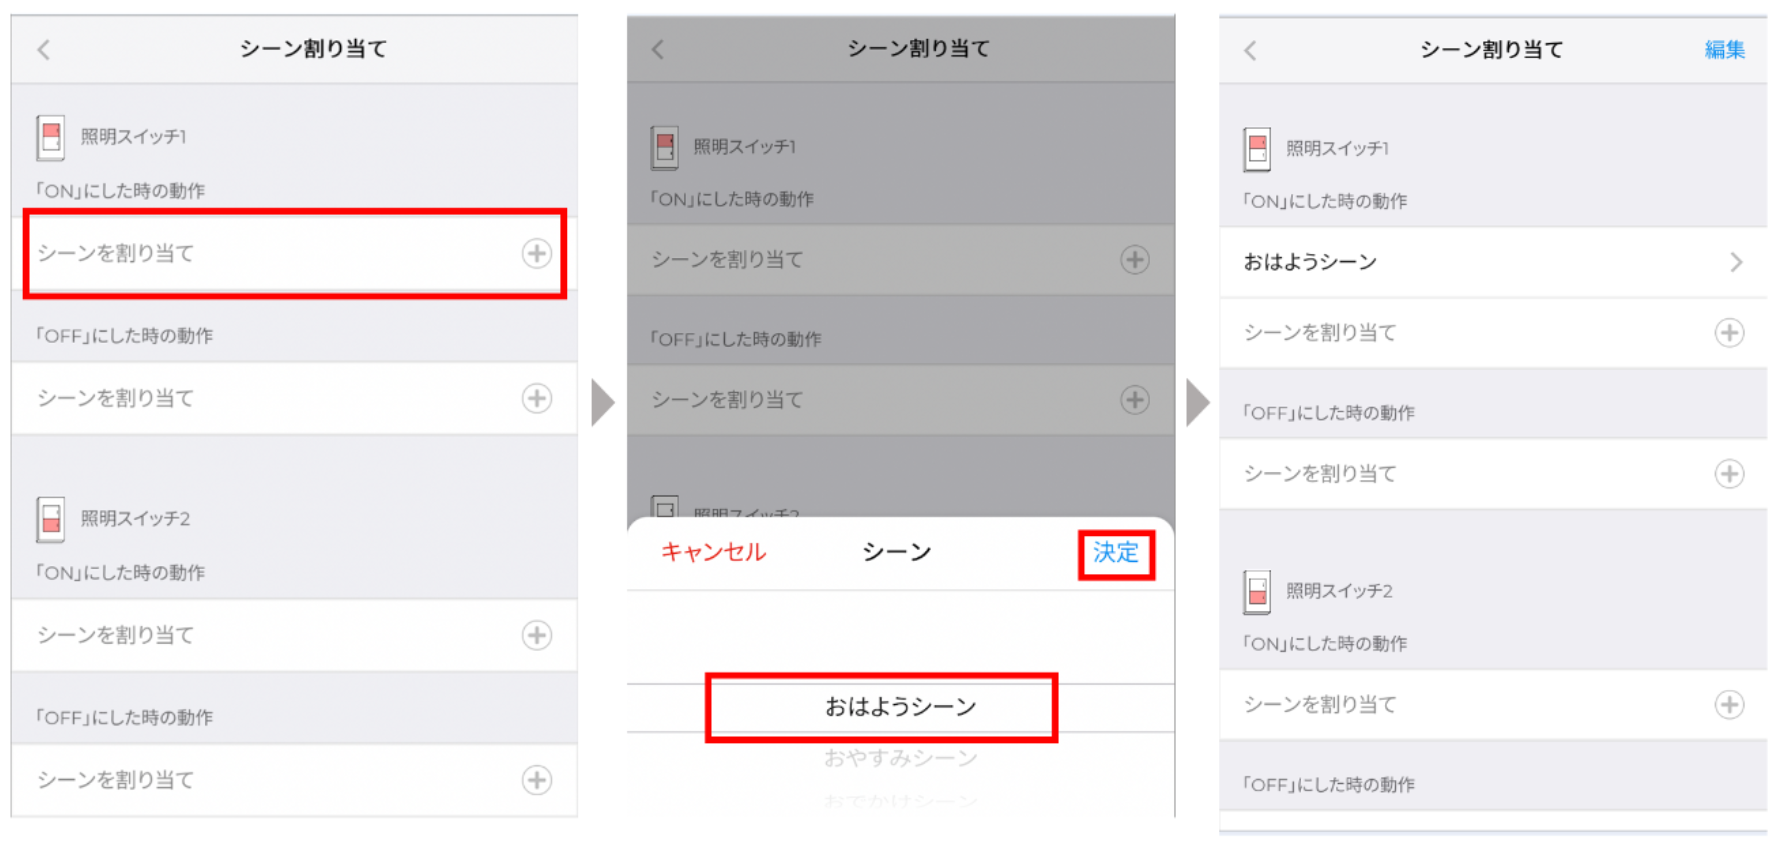Go back using left screen's back arrow
The height and width of the screenshot is (849, 1790).
(44, 50)
